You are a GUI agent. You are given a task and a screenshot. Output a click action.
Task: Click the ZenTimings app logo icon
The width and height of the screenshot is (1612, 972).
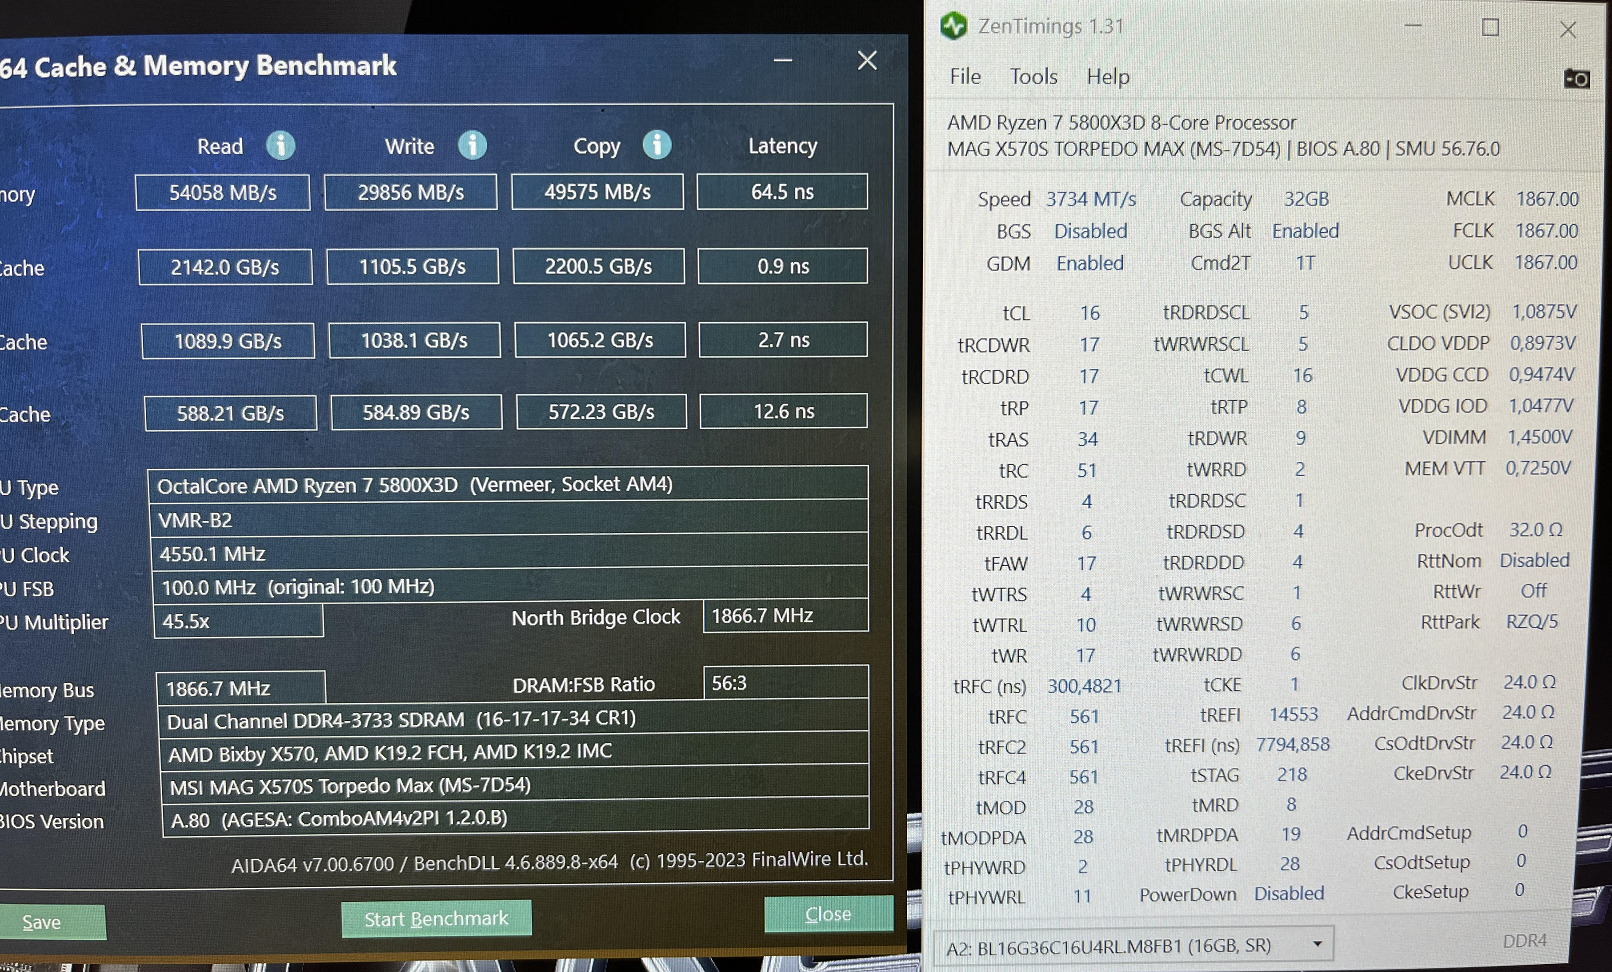click(953, 26)
